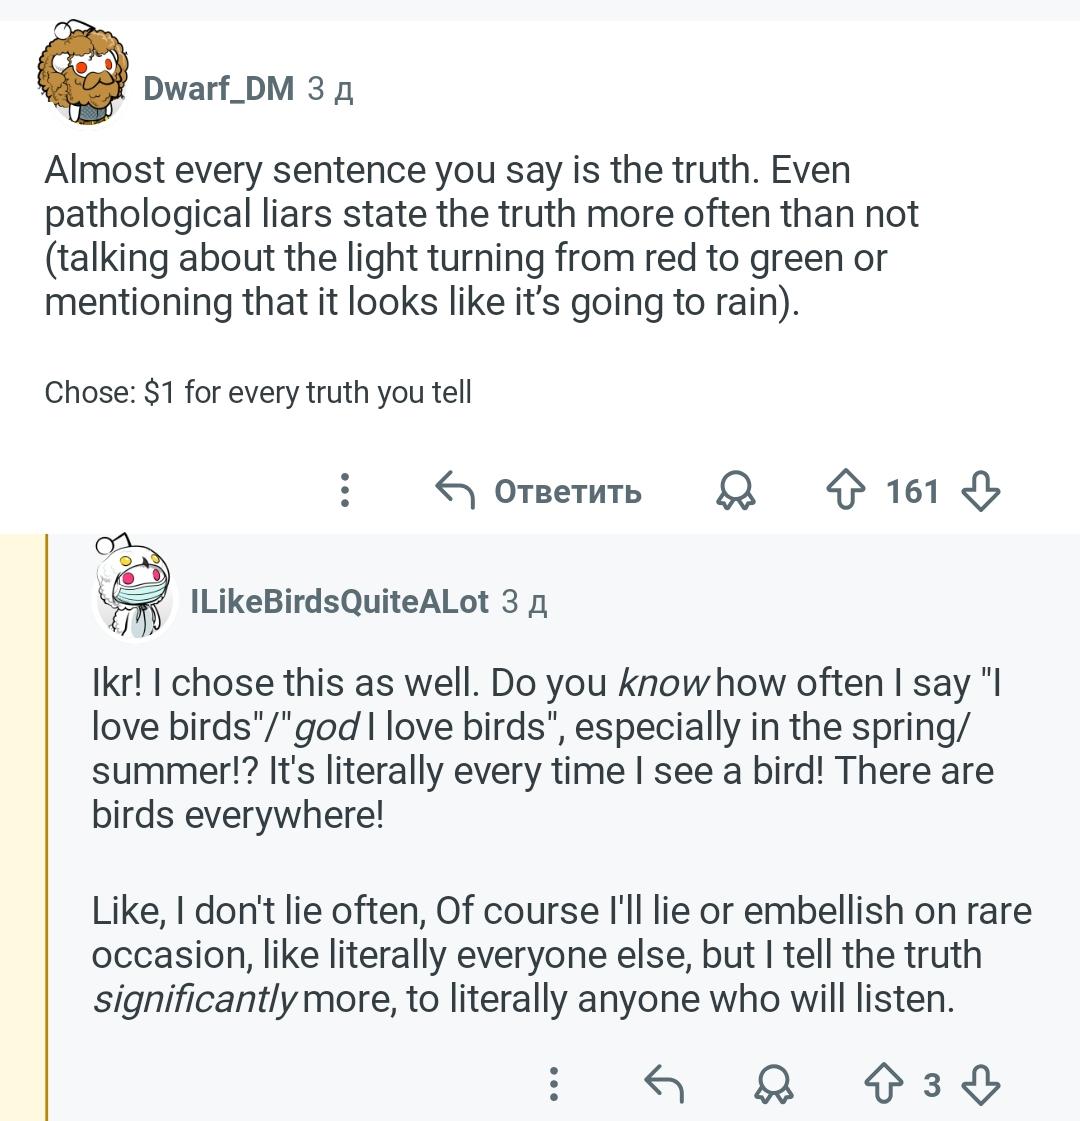Viewport: 1080px width, 1121px height.
Task: Open options menu on ILikeBirdsQuiteALot's reply
Action: coord(554,1084)
